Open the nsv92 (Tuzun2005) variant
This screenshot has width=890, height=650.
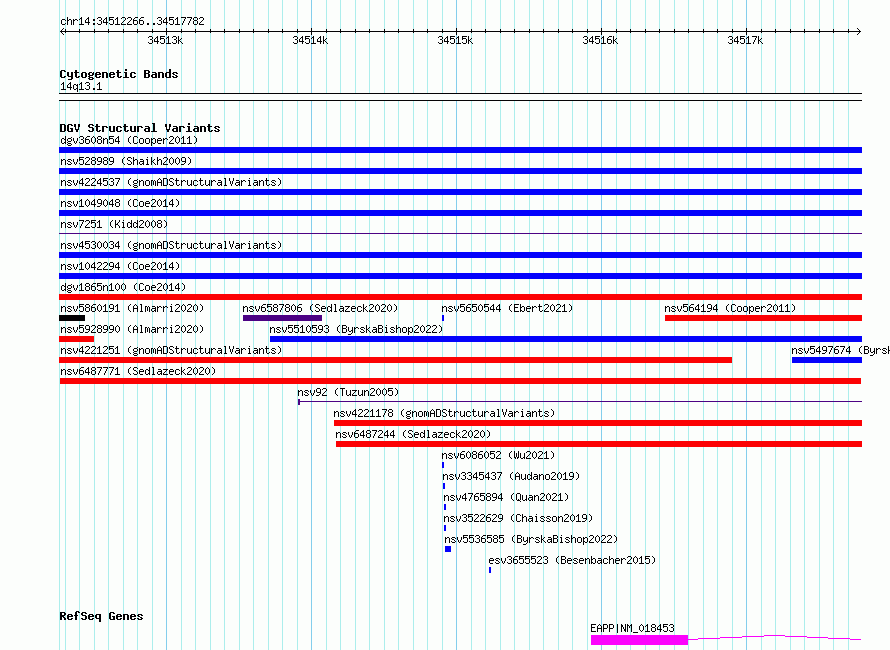[x=348, y=392]
